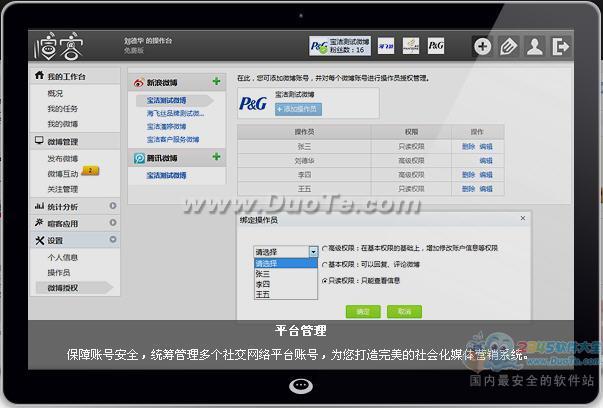
Task: Choose 王五 from the operator dropdown list
Action: pos(286,294)
